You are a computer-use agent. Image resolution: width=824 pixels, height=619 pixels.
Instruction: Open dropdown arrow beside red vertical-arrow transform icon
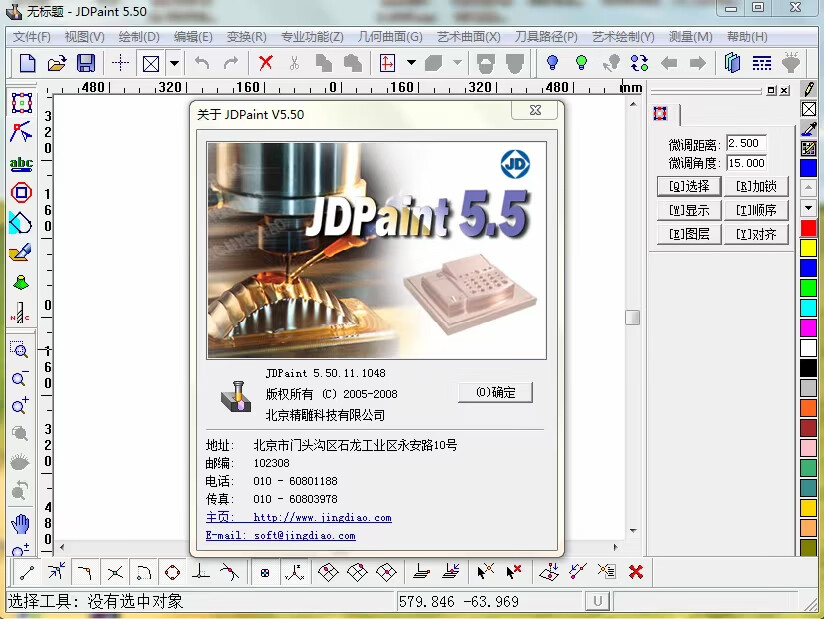[x=411, y=64]
